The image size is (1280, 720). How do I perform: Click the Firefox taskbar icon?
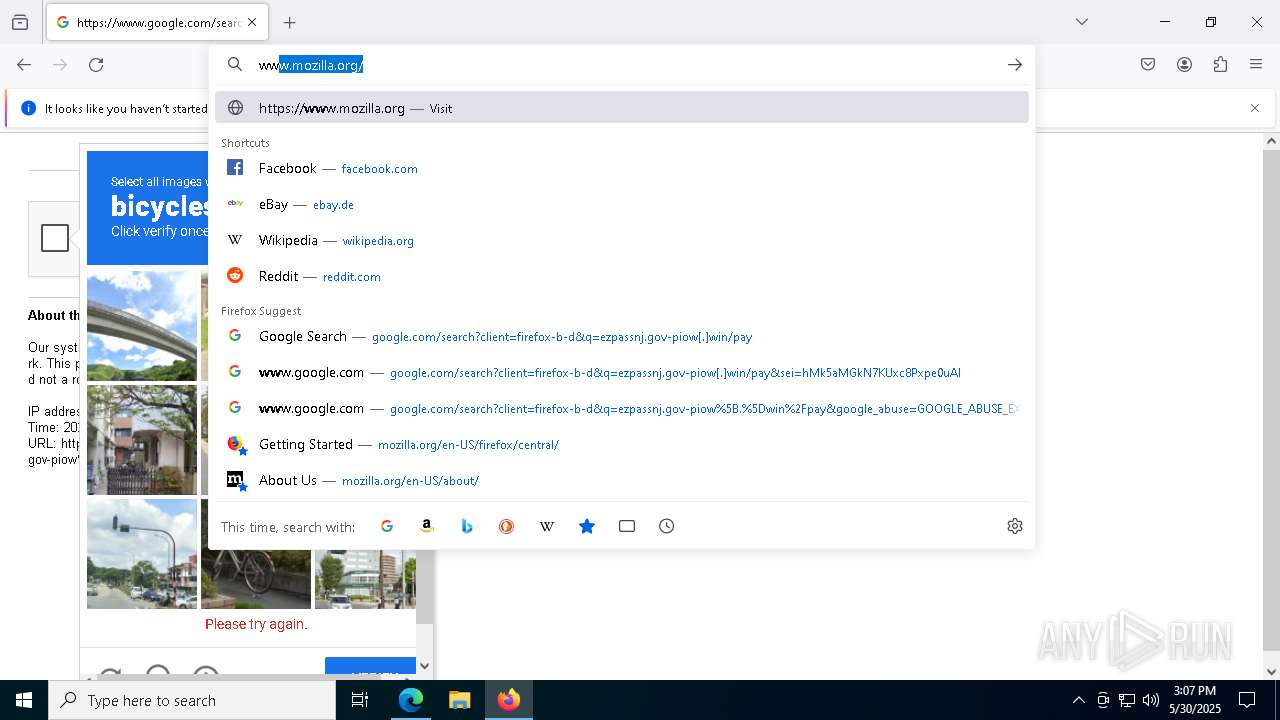pos(509,700)
